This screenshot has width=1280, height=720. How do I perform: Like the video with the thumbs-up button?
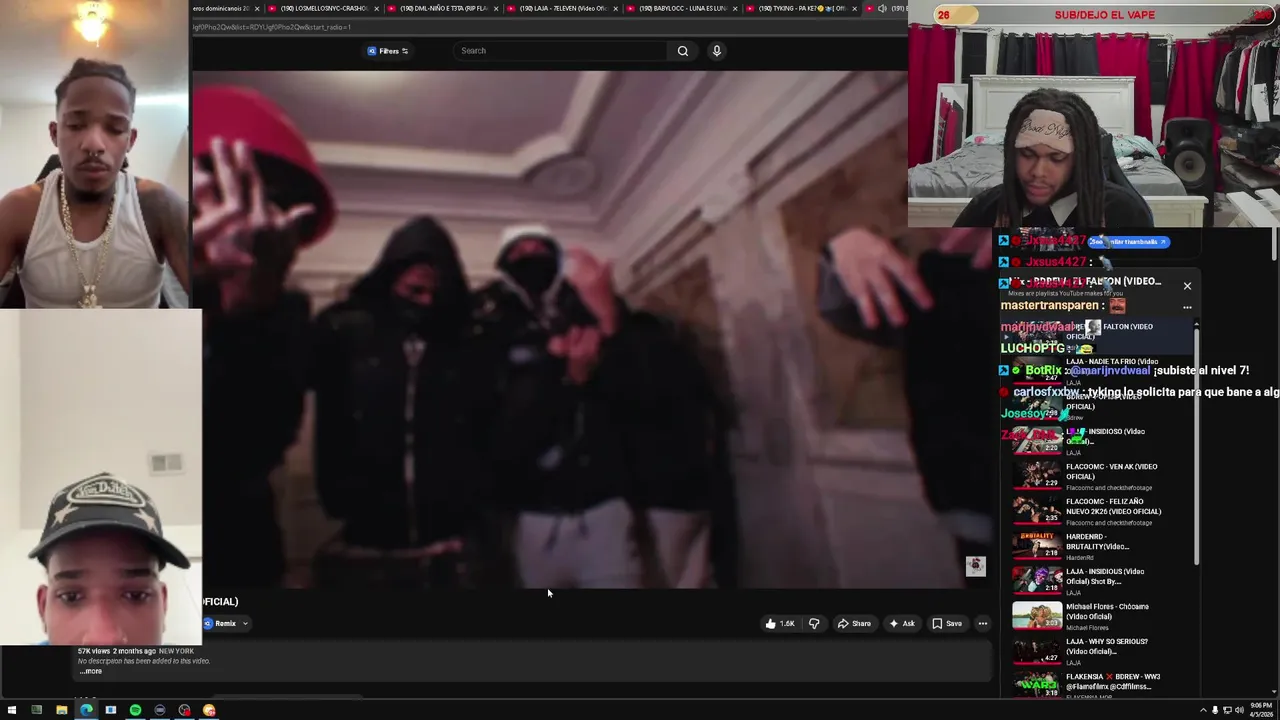[779, 624]
